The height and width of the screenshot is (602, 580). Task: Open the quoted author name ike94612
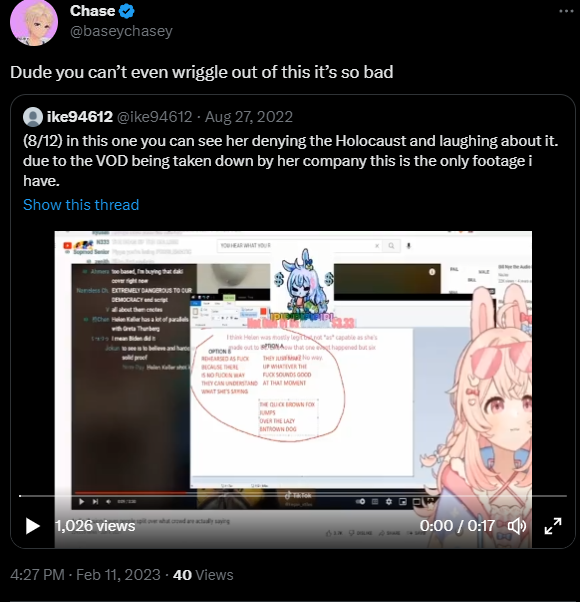[x=80, y=117]
